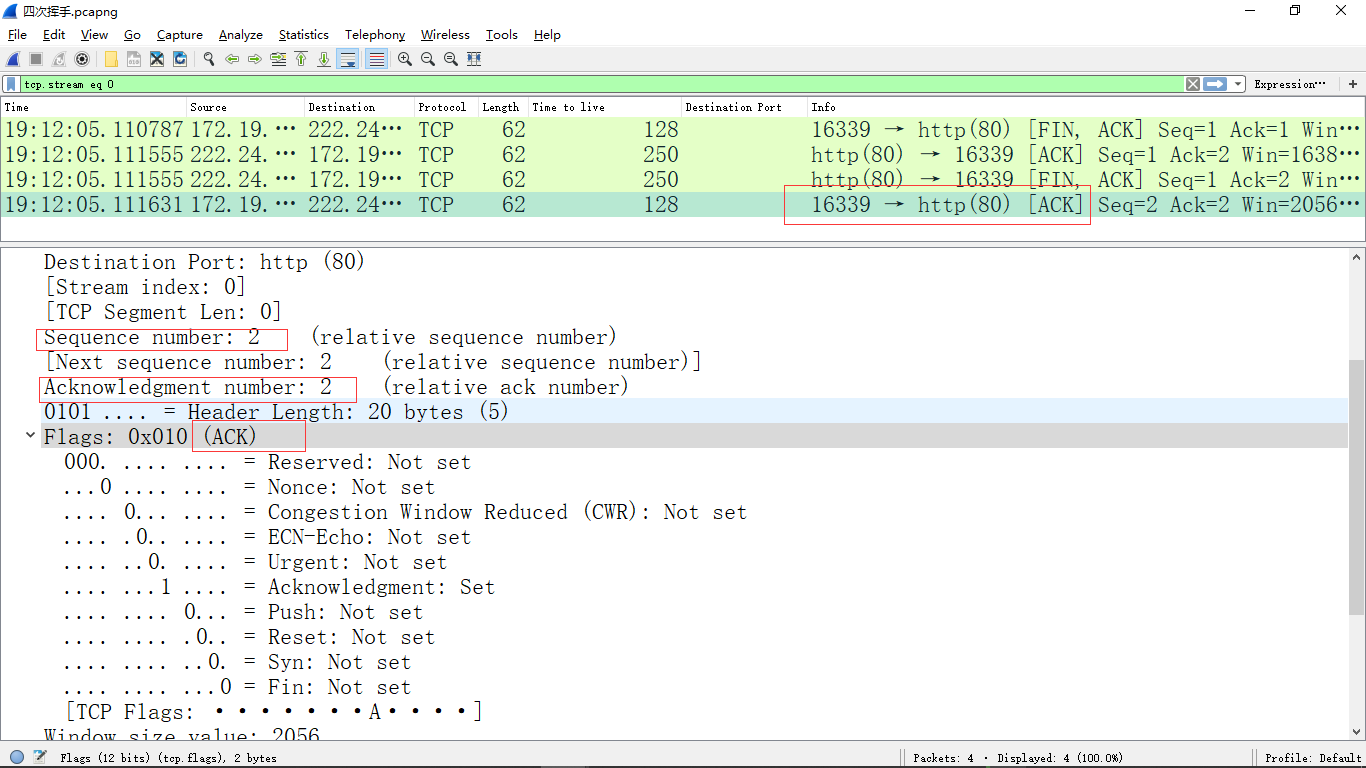Open capture file properties status bar icon
The height and width of the screenshot is (768, 1366).
40,758
